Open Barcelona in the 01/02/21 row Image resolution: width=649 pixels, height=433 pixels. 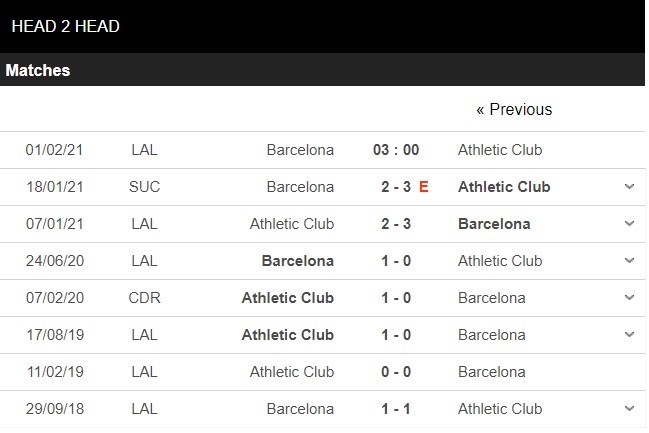300,150
